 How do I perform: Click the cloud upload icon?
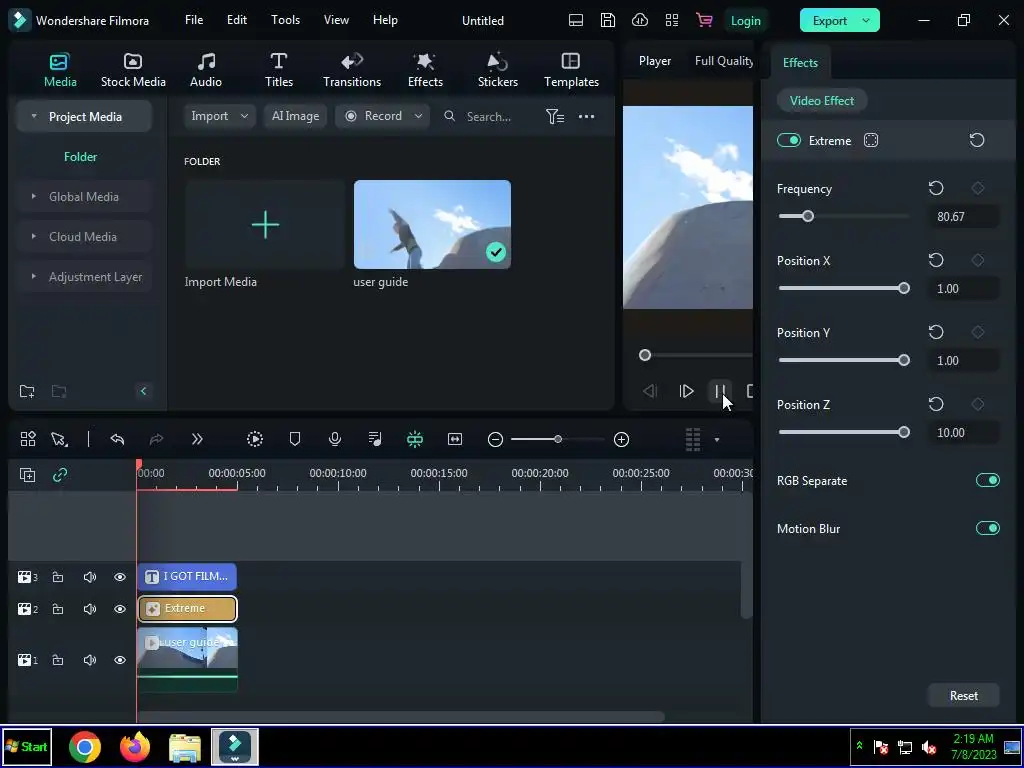(640, 20)
